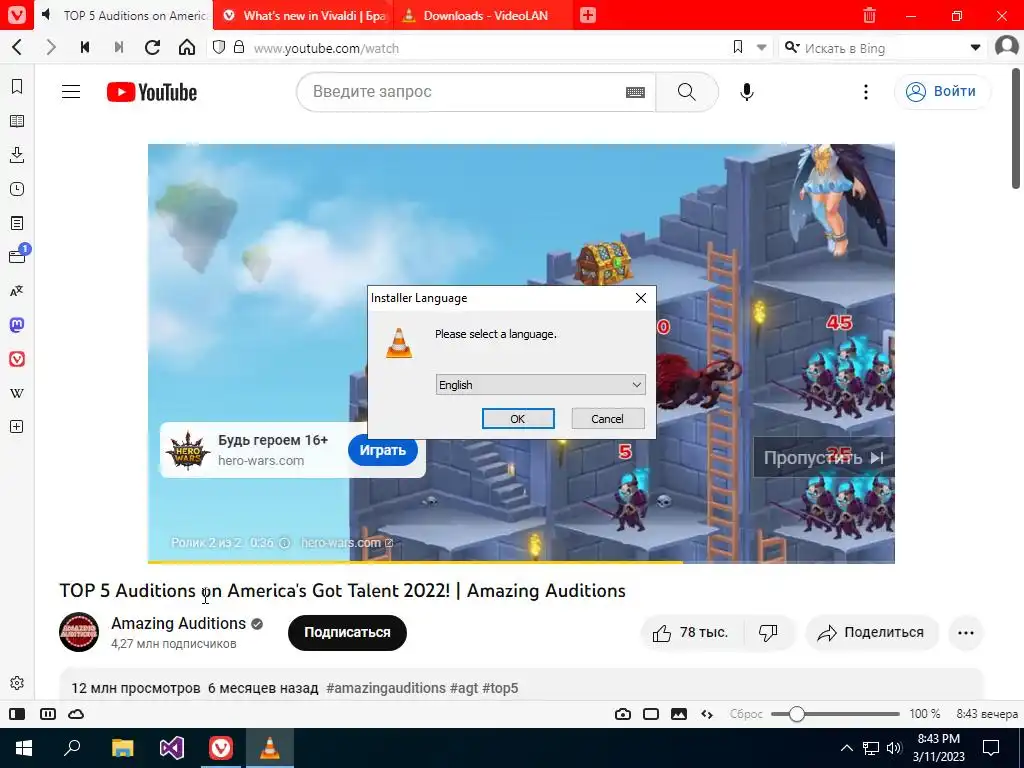The width and height of the screenshot is (1024, 768).
Task: Open the installer language English combo box
Action: click(540, 385)
